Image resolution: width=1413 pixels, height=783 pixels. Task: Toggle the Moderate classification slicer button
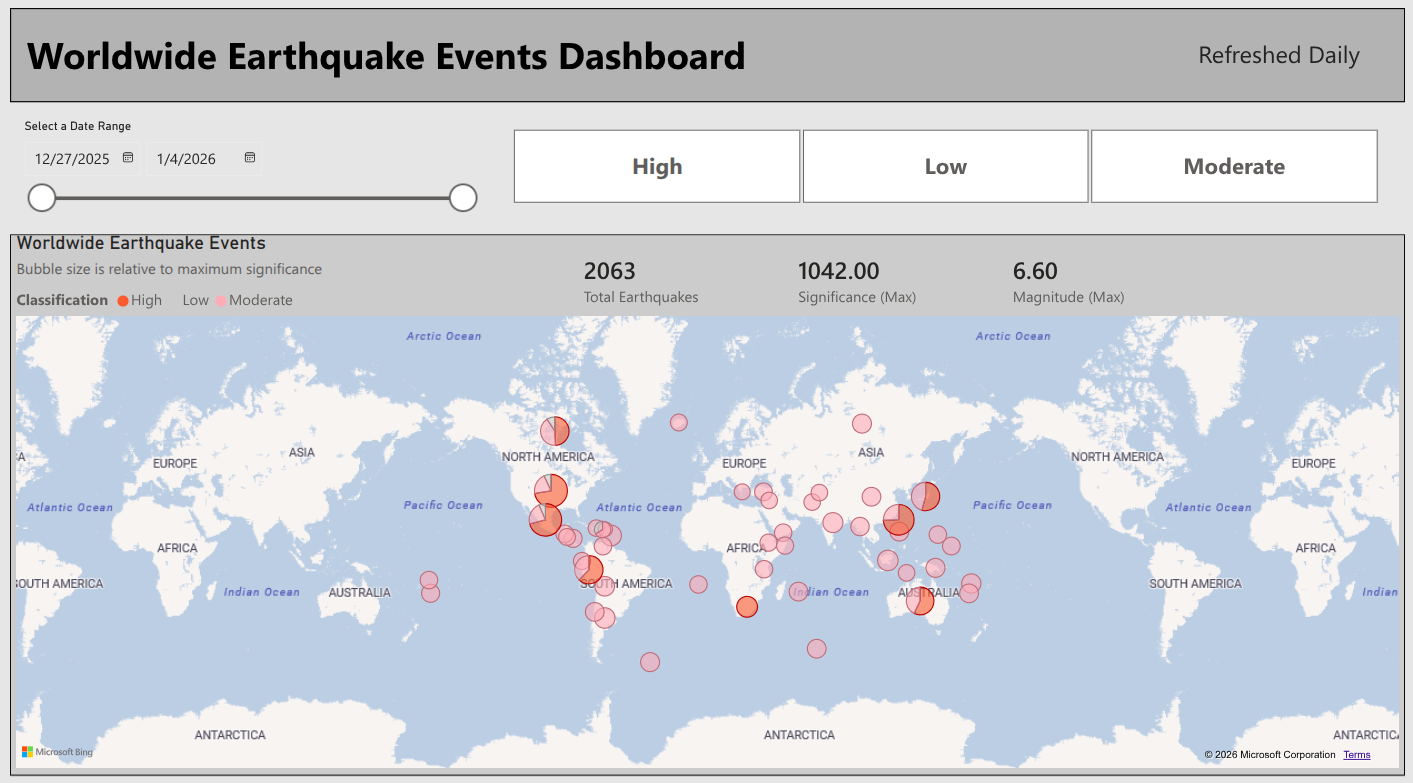point(1234,166)
